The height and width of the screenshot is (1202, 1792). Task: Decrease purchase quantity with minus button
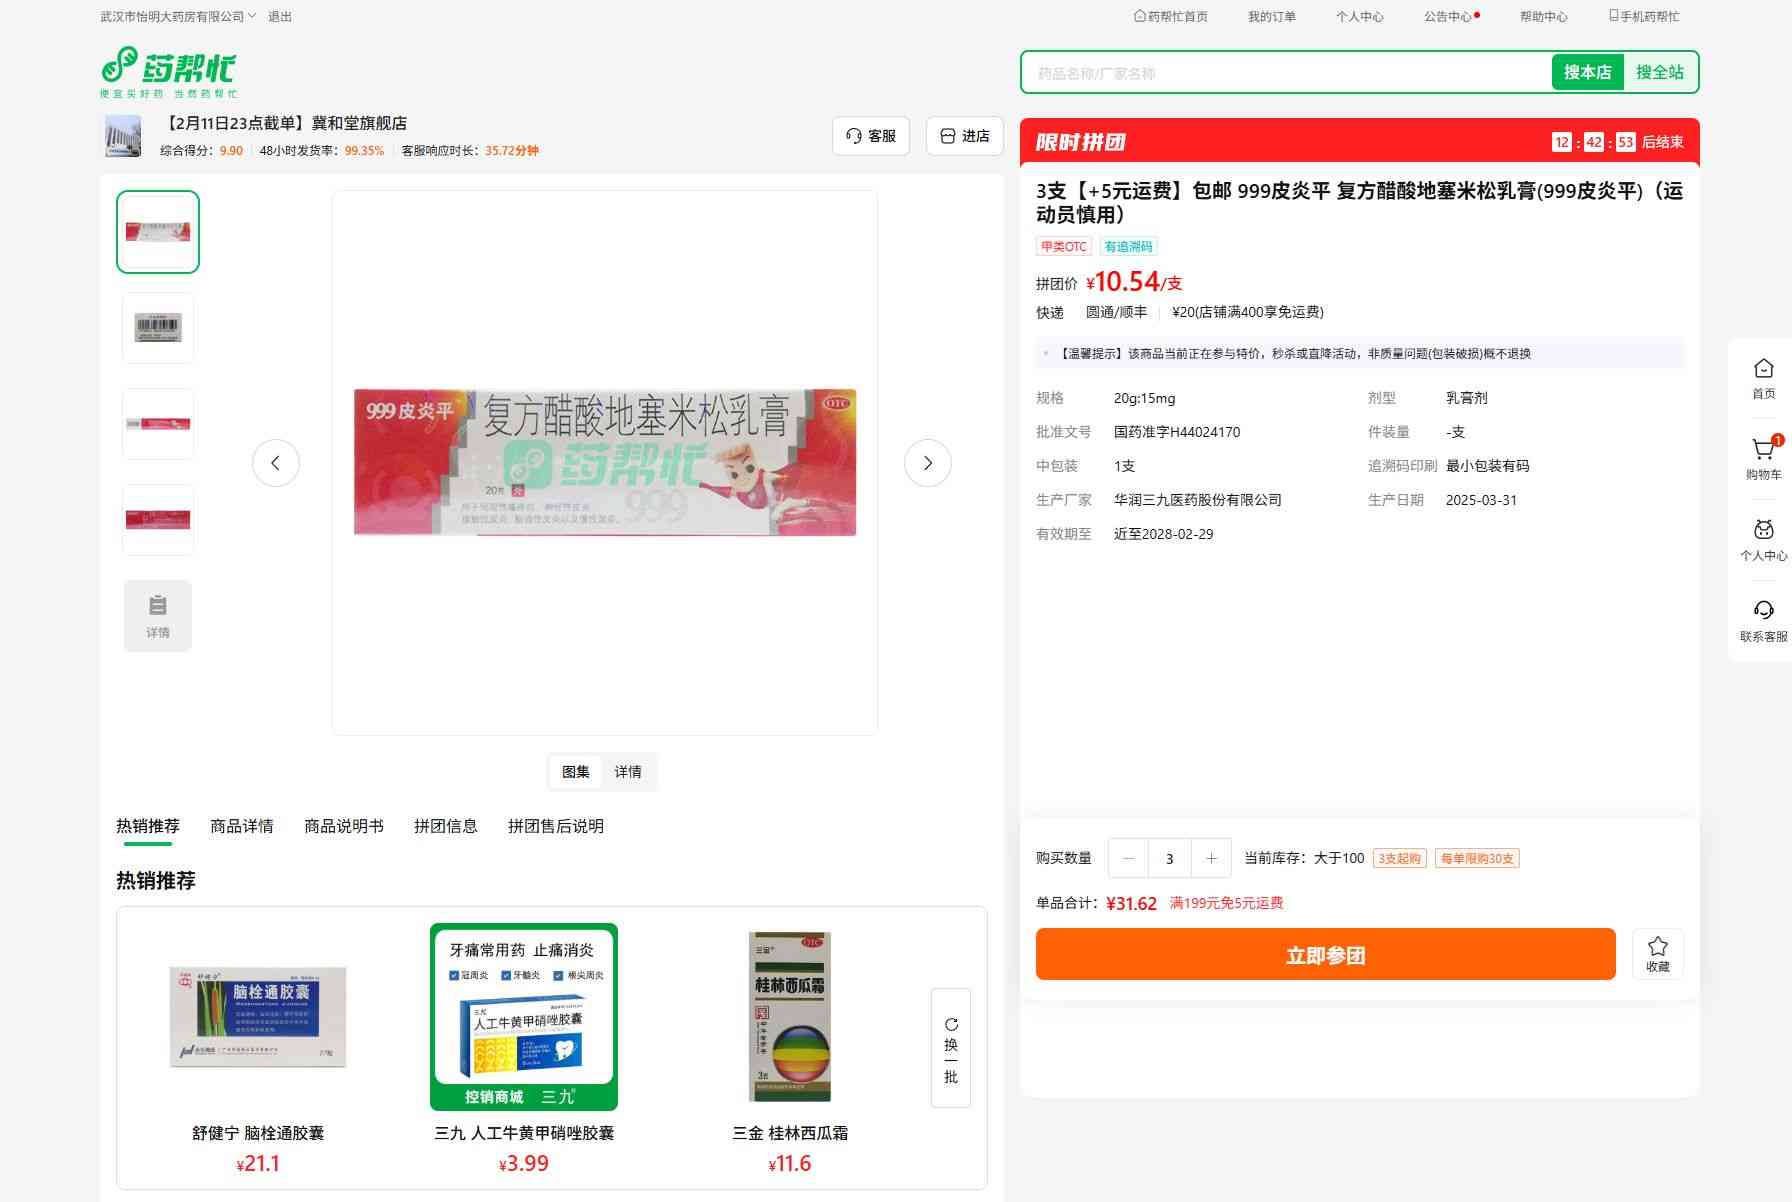tap(1129, 858)
